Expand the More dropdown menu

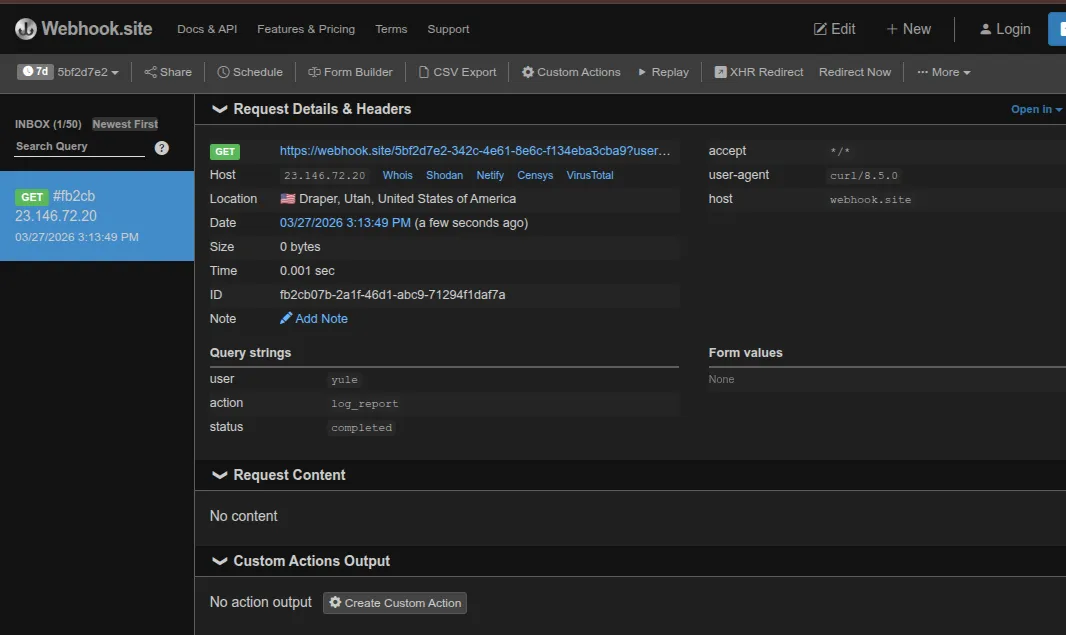[943, 72]
